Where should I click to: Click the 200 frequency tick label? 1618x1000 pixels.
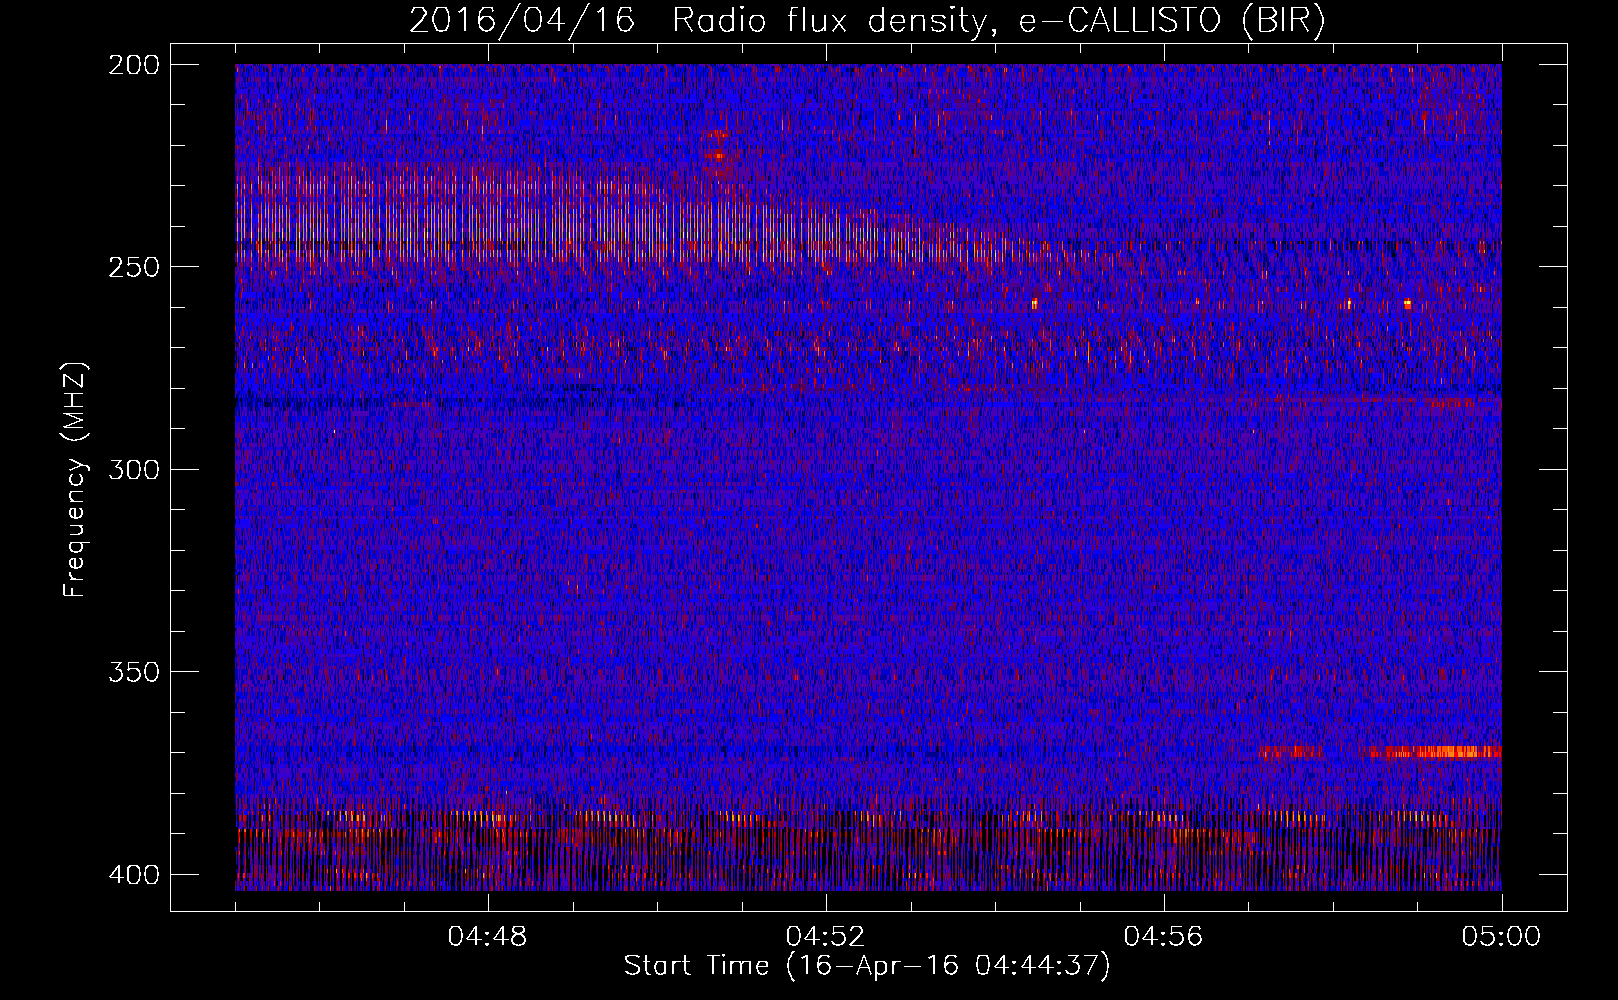133,65
